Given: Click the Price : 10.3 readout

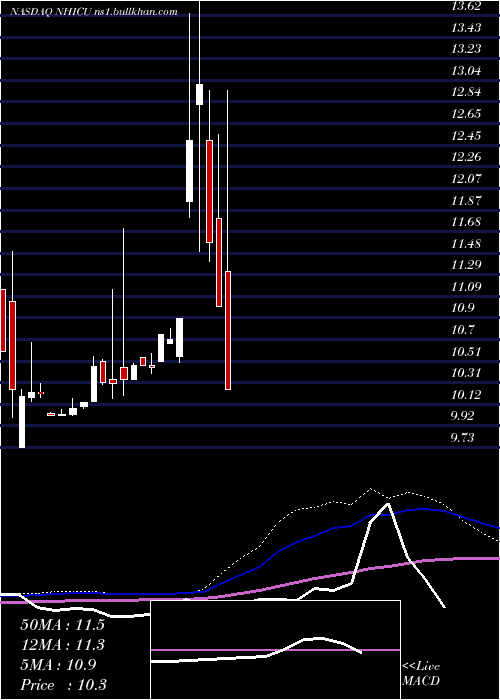Looking at the screenshot, I should [x=63, y=685].
